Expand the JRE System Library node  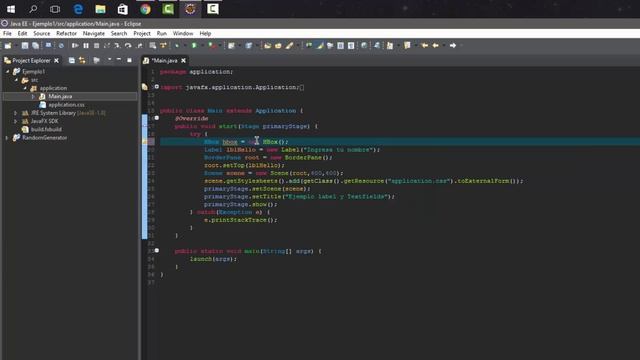[16, 113]
